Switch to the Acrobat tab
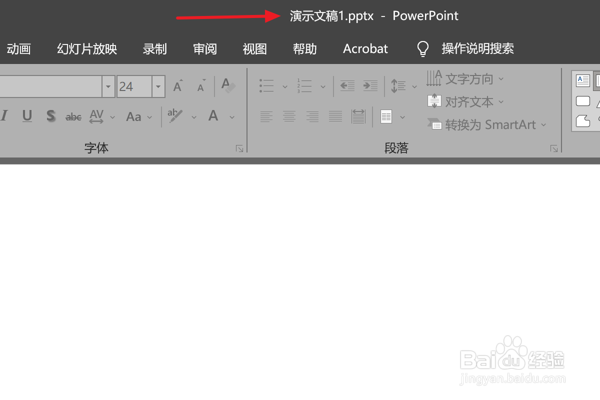 pos(365,49)
